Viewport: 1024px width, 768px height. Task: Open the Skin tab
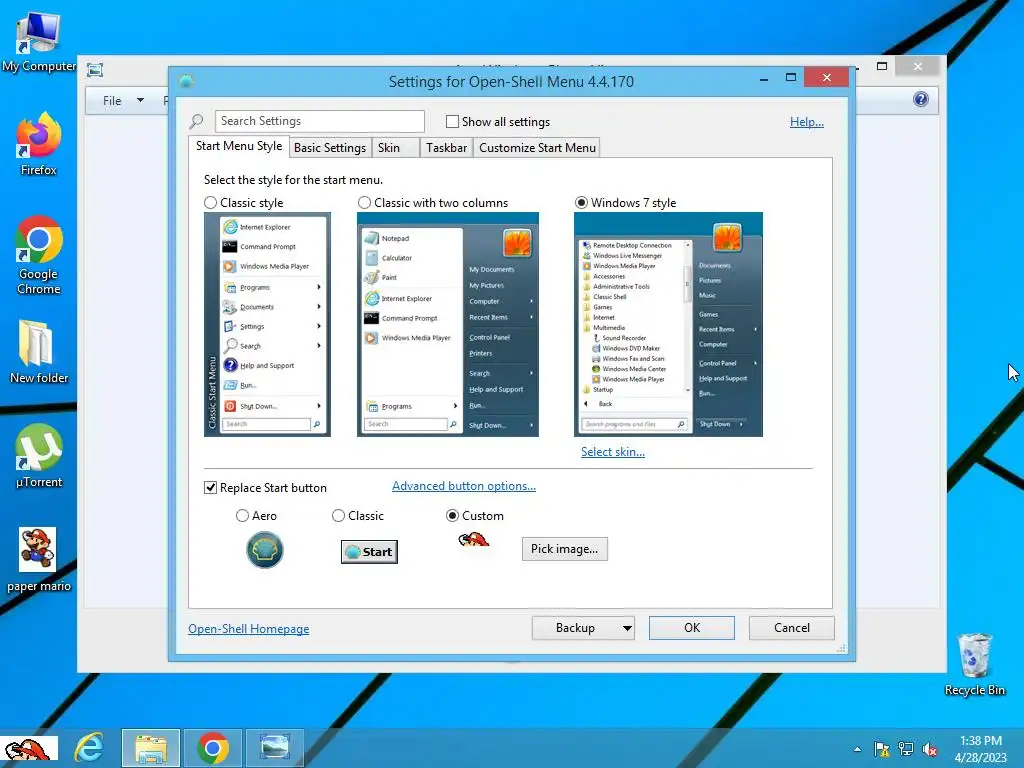click(x=396, y=148)
